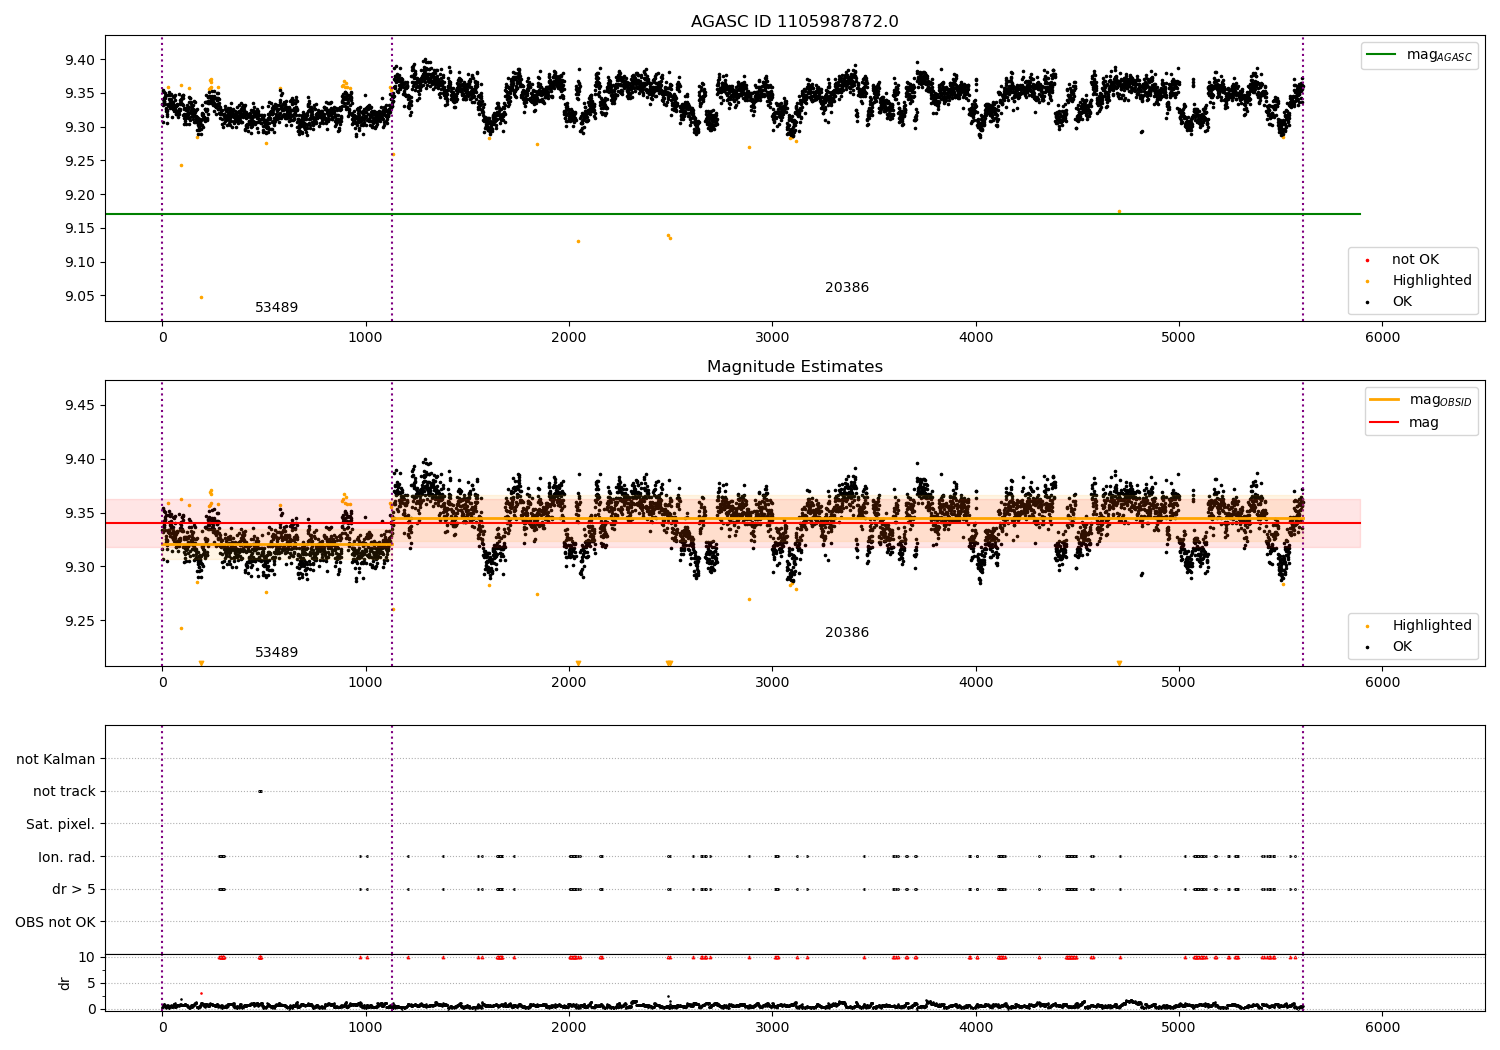Click the '9.20' y-tick of the top plot
The width and height of the screenshot is (1500, 1050).
[80, 195]
